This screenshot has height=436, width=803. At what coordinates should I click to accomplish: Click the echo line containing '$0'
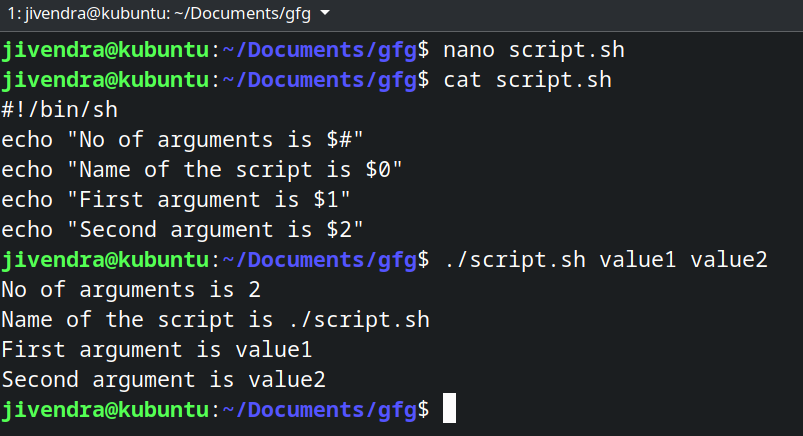(202, 169)
